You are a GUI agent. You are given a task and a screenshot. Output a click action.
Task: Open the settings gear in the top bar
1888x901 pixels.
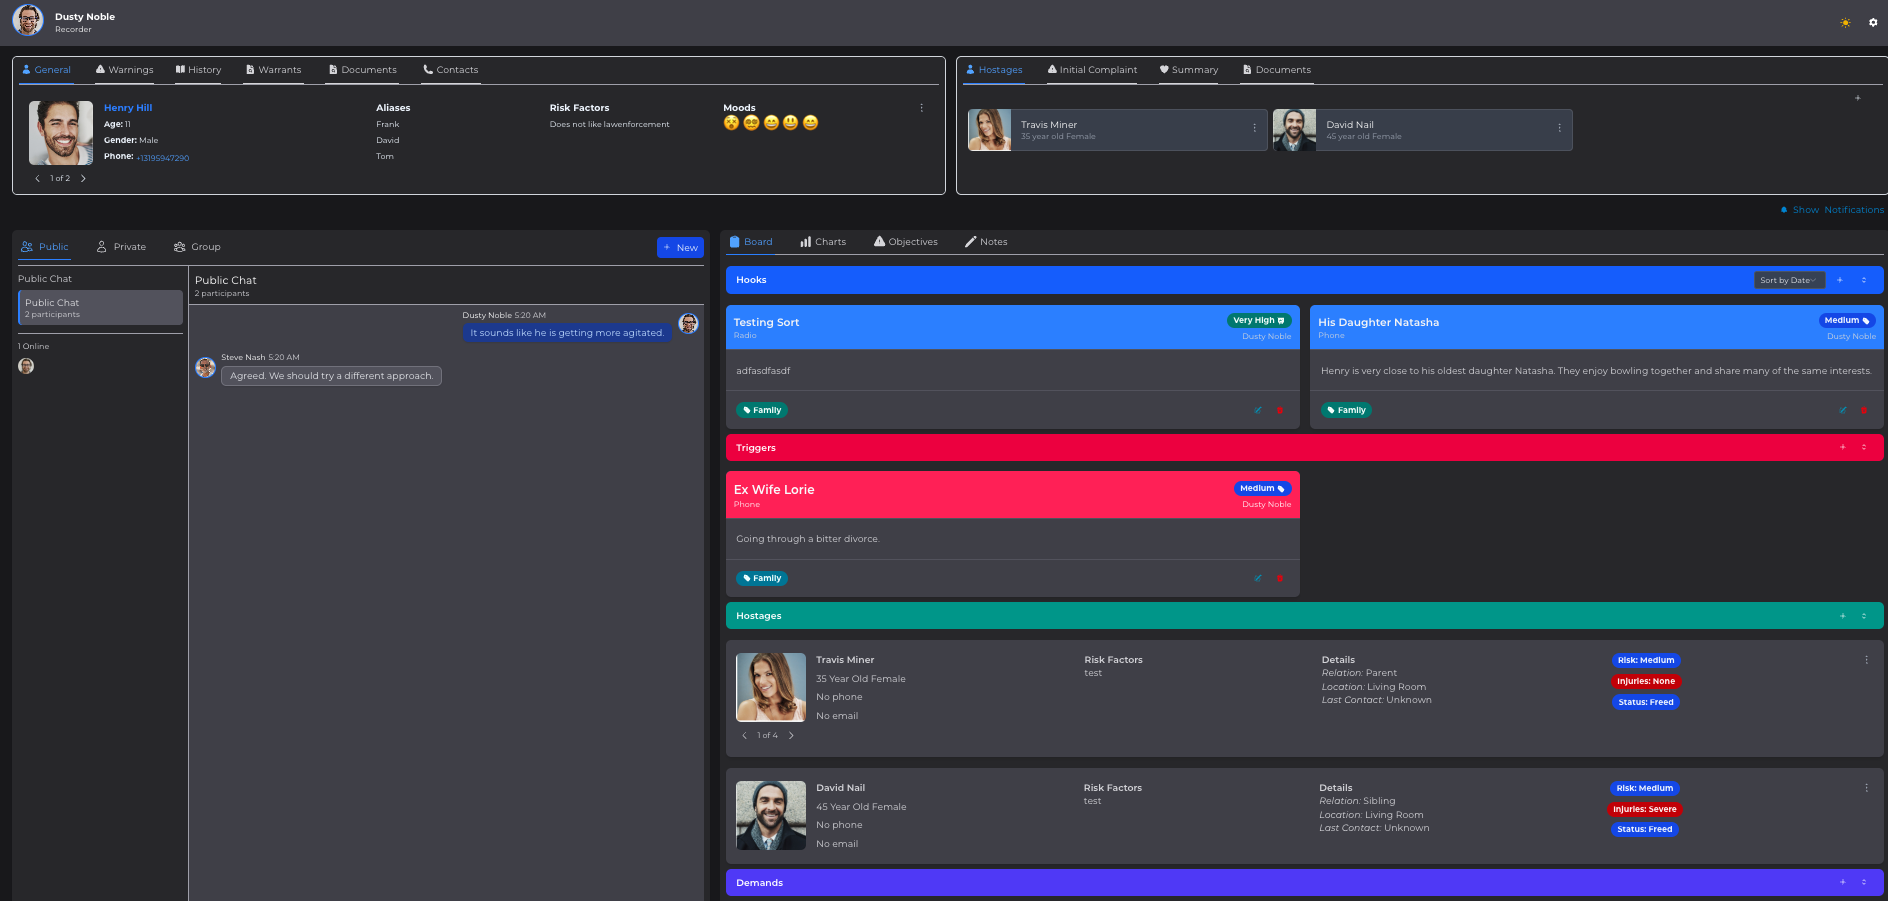pos(1873,22)
